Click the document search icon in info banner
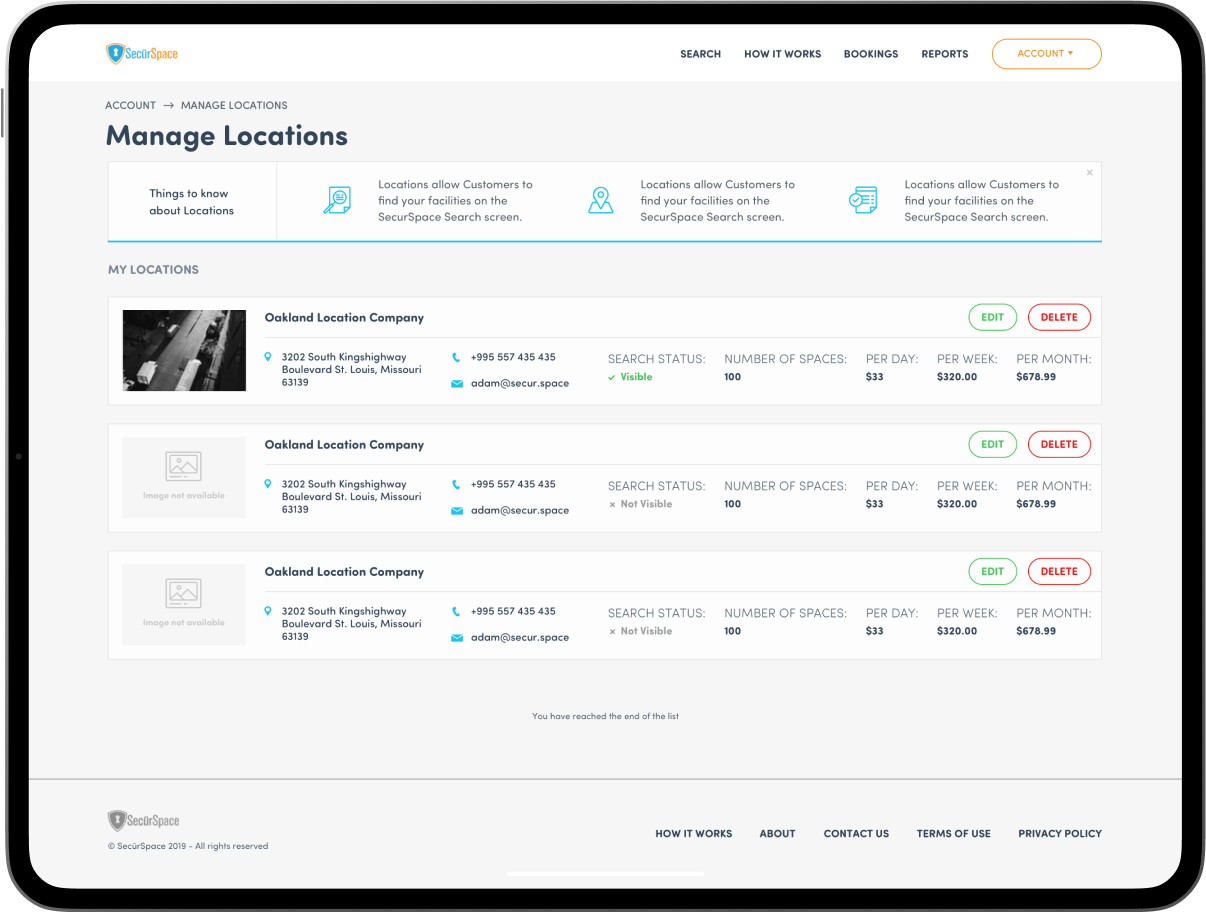 [337, 200]
